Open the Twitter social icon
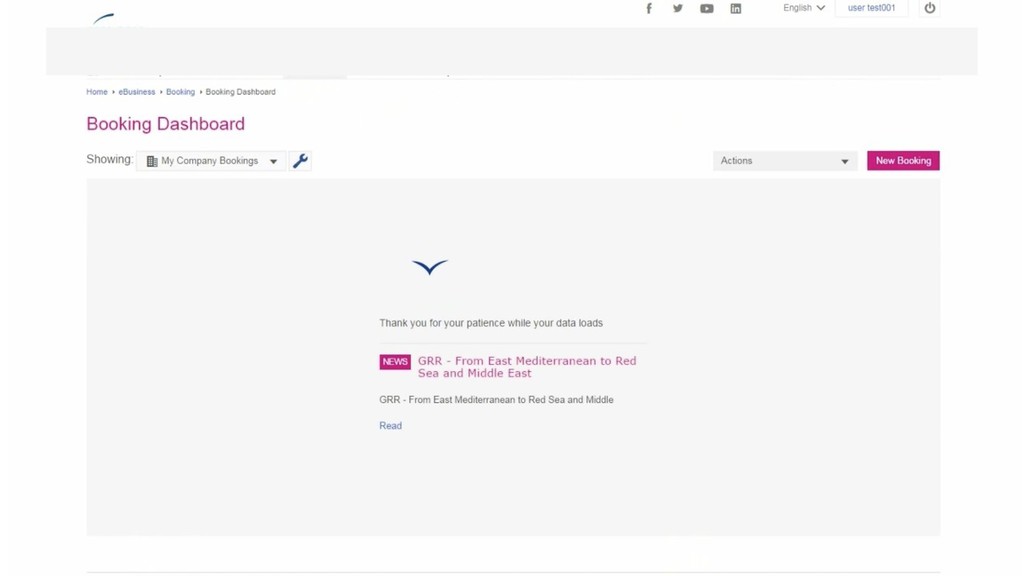 click(678, 8)
